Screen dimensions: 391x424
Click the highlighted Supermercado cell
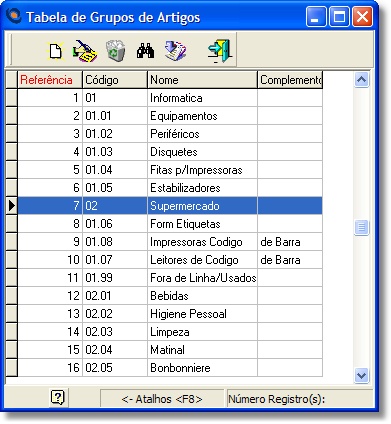tap(202, 206)
